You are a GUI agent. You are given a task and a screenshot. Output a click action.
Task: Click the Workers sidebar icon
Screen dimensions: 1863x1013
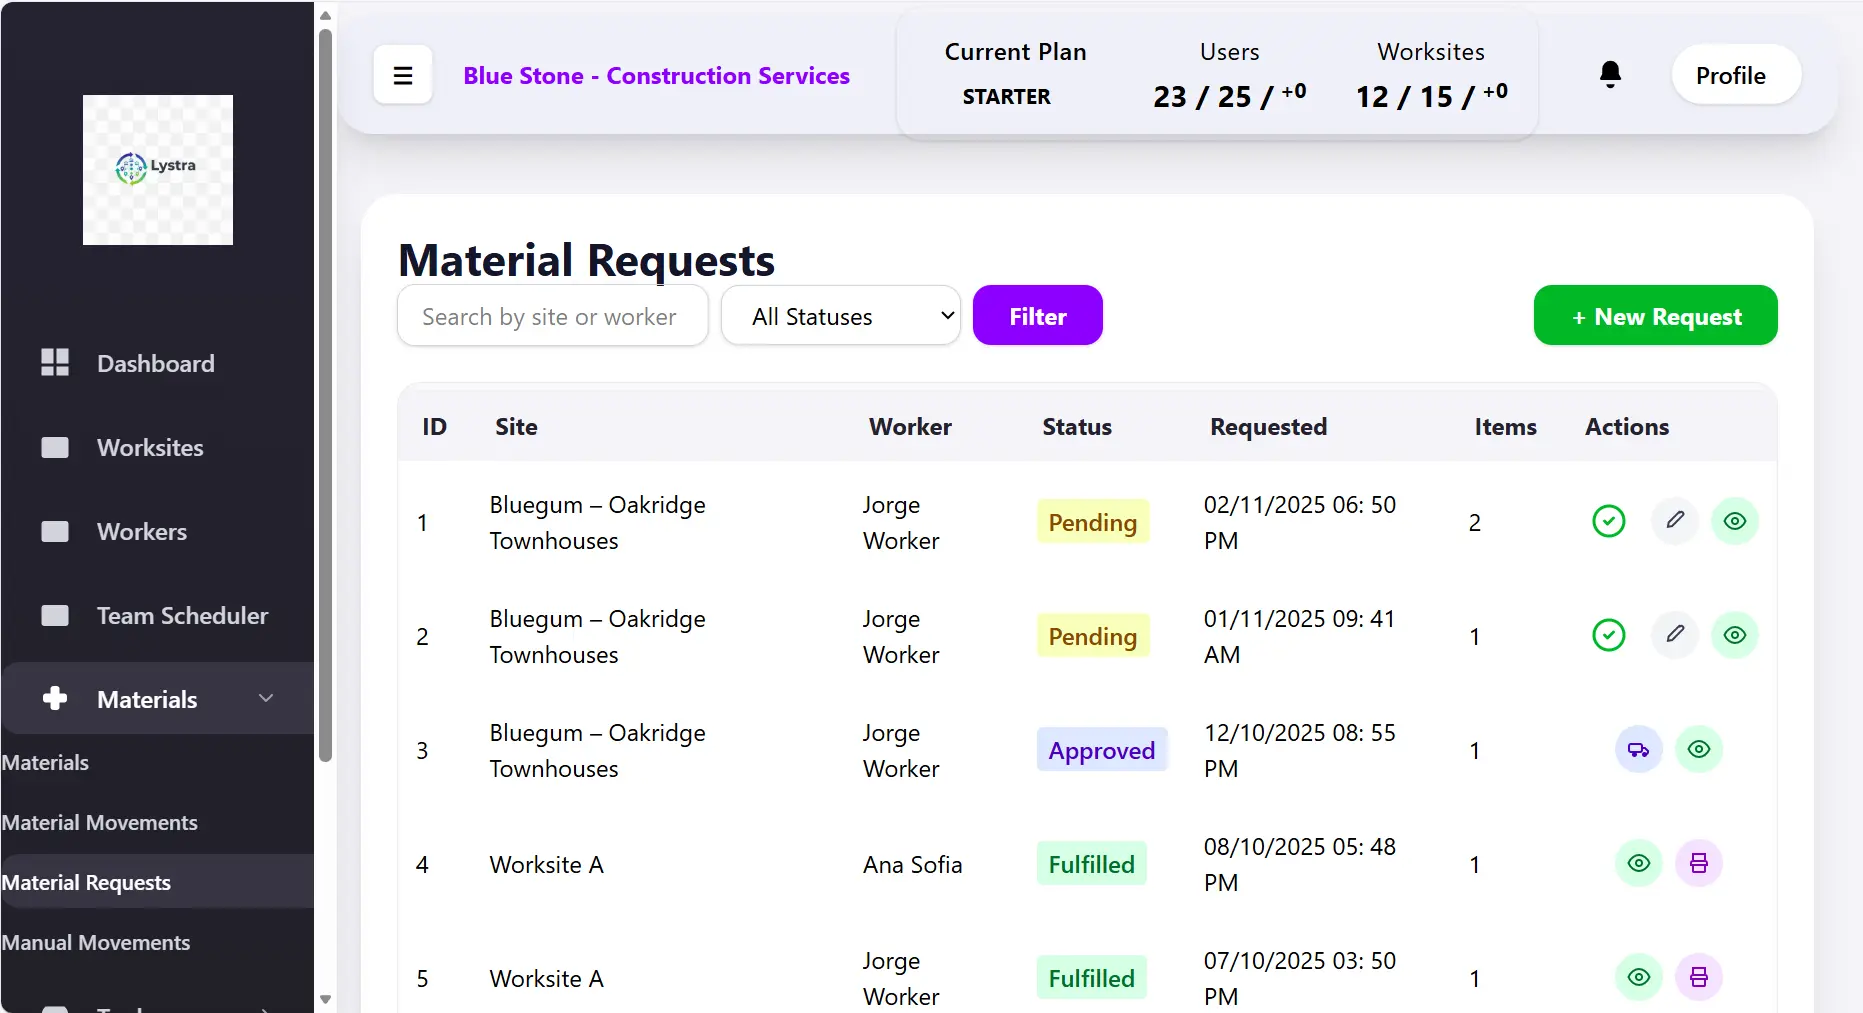click(x=55, y=531)
